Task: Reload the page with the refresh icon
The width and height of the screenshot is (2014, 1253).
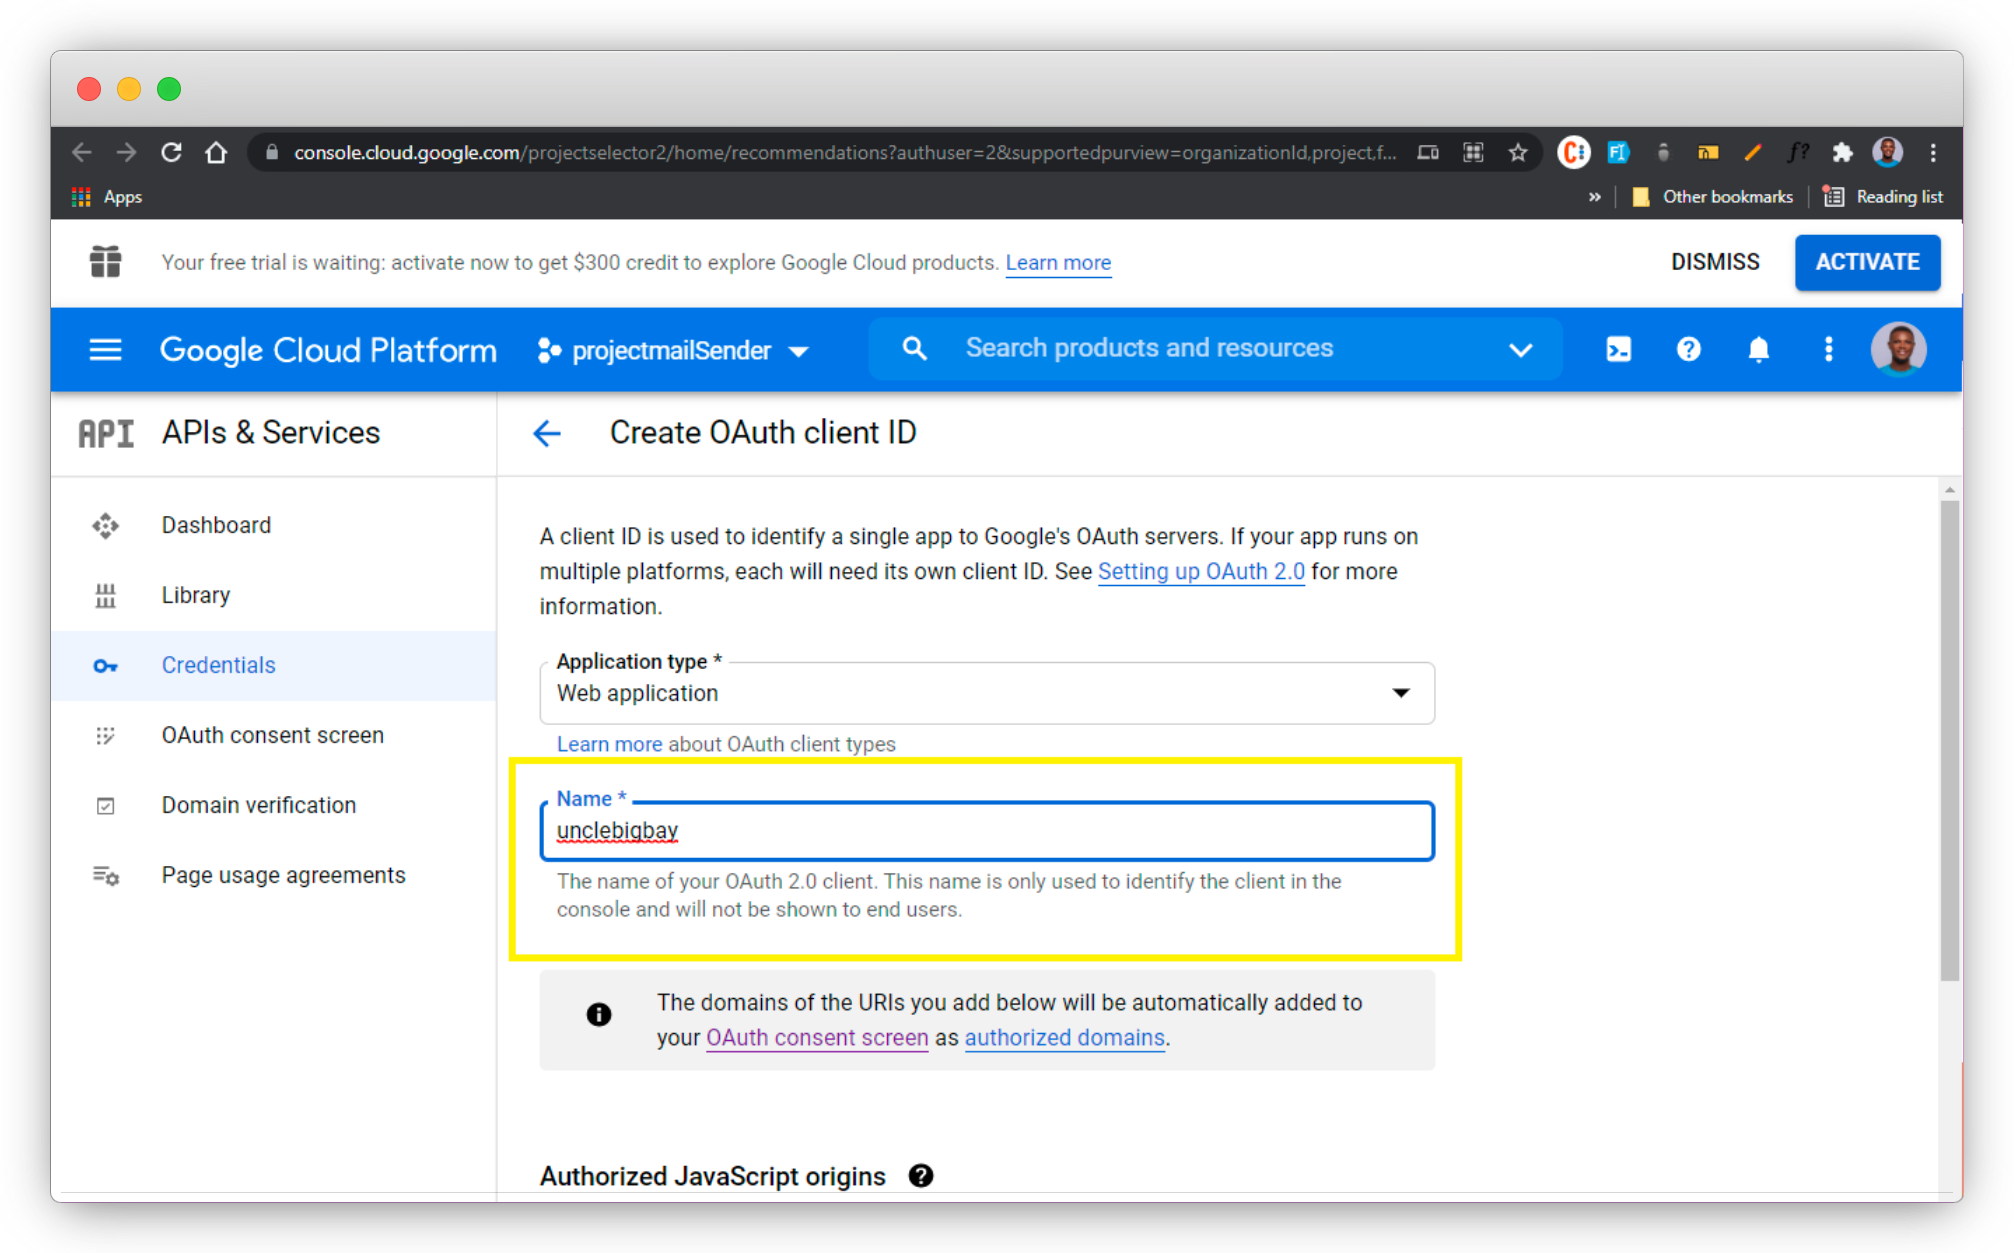Action: coord(171,153)
